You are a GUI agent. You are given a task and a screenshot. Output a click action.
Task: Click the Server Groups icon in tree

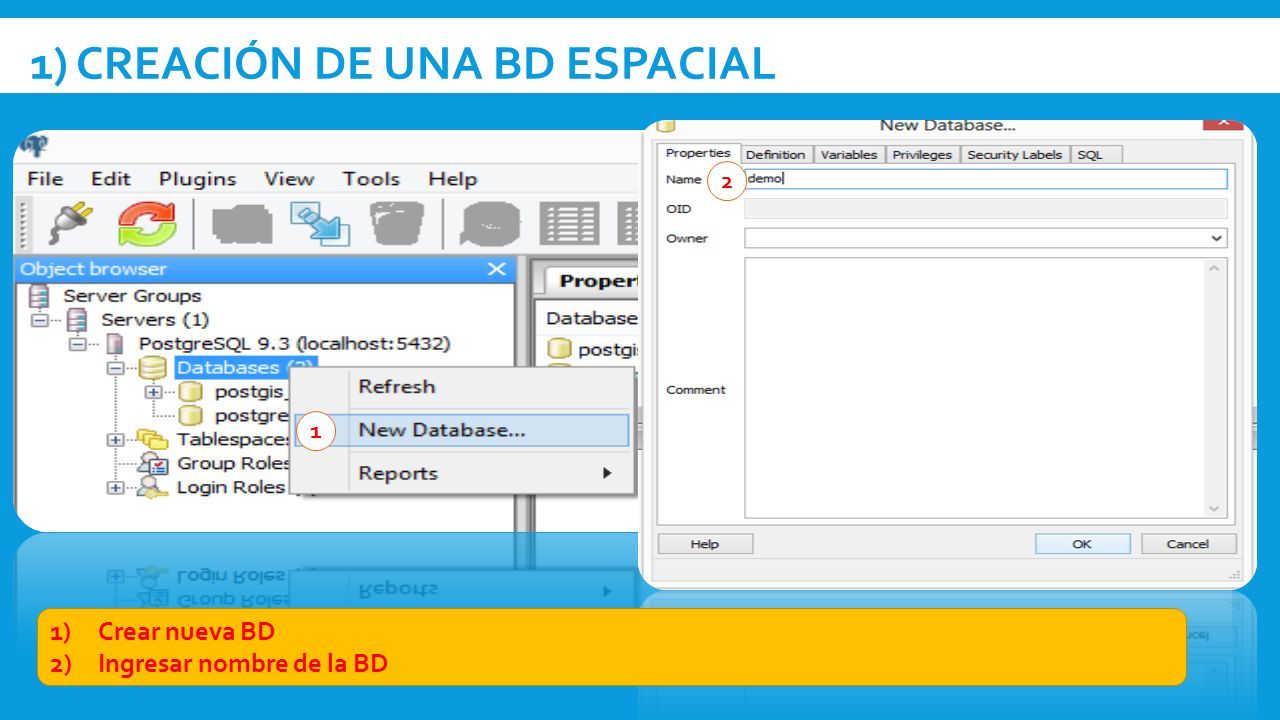click(x=39, y=296)
